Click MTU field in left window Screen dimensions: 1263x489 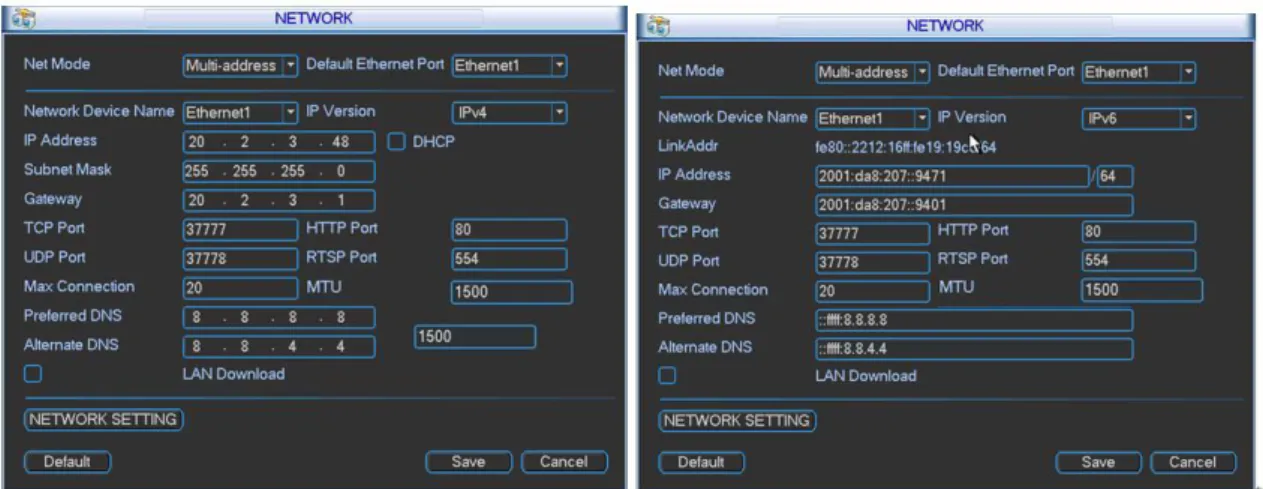pyautogui.click(x=511, y=293)
